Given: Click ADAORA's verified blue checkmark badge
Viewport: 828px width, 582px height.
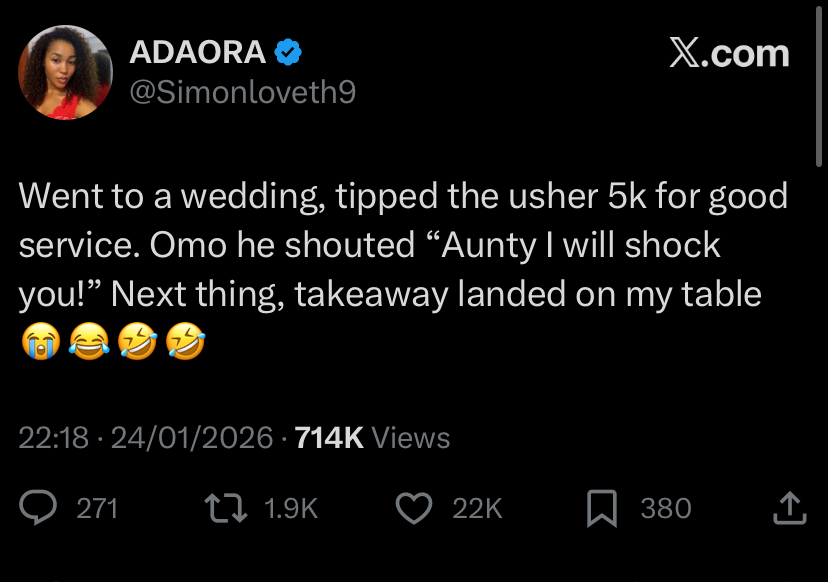Looking at the screenshot, I should click(x=286, y=54).
